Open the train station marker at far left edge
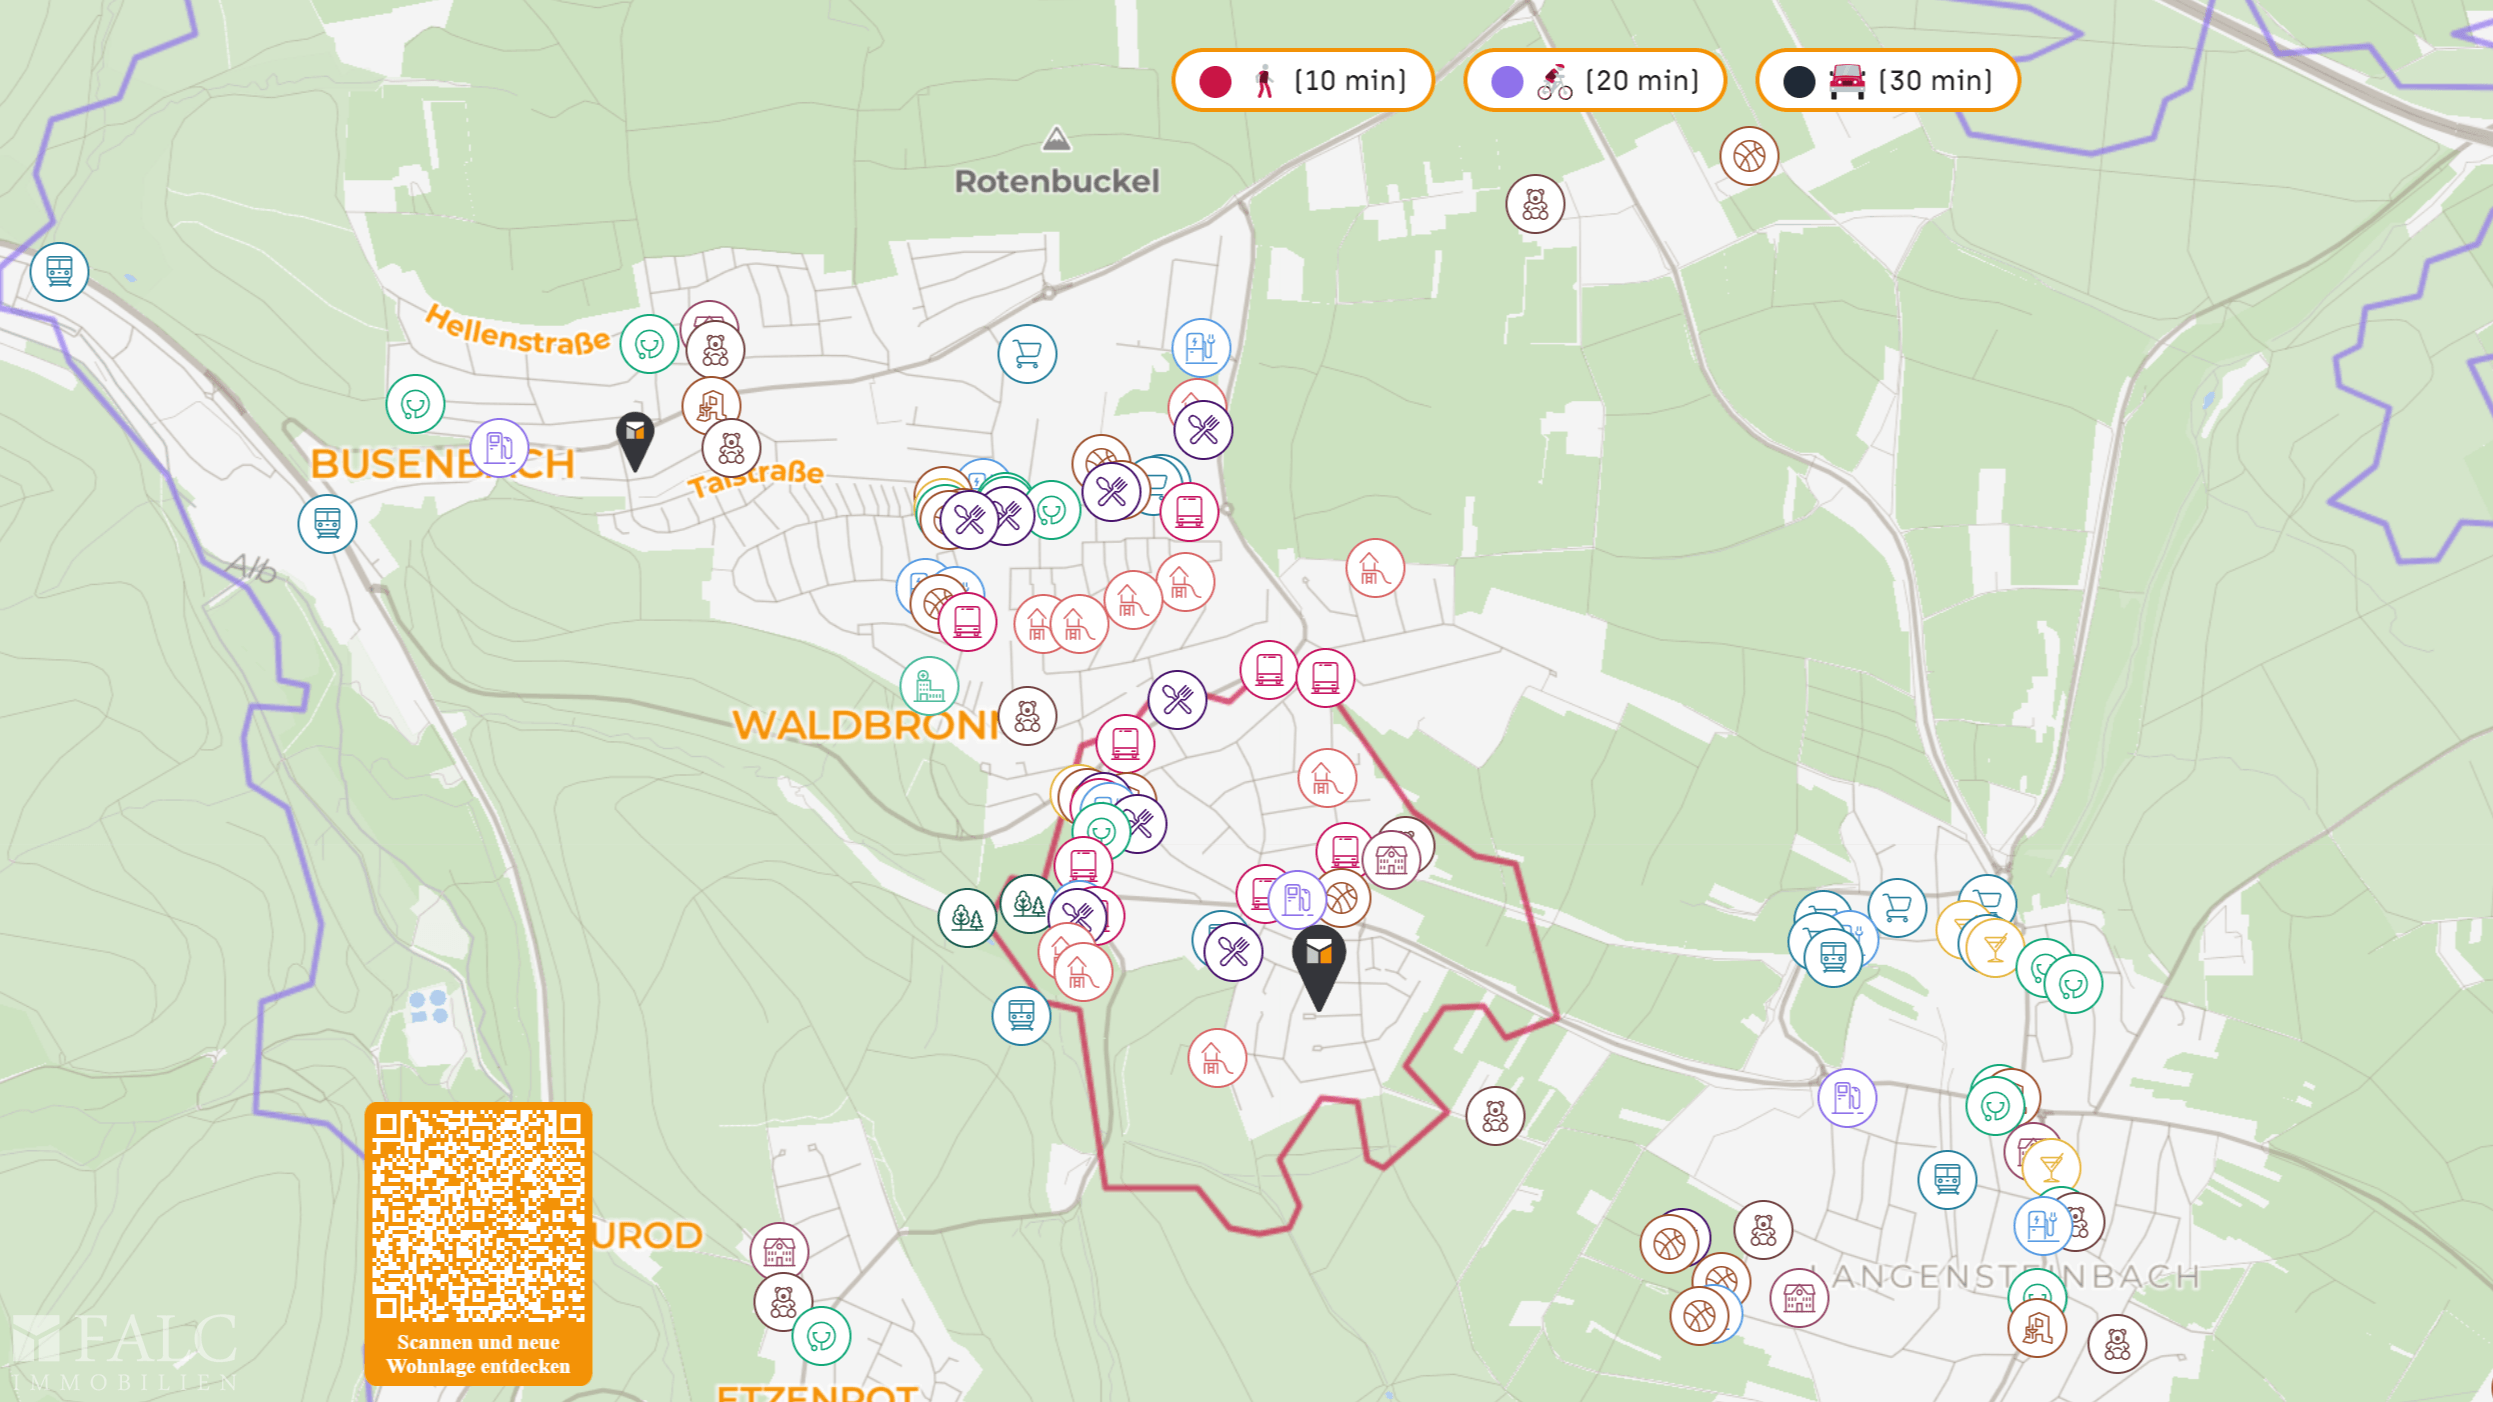 click(x=59, y=271)
